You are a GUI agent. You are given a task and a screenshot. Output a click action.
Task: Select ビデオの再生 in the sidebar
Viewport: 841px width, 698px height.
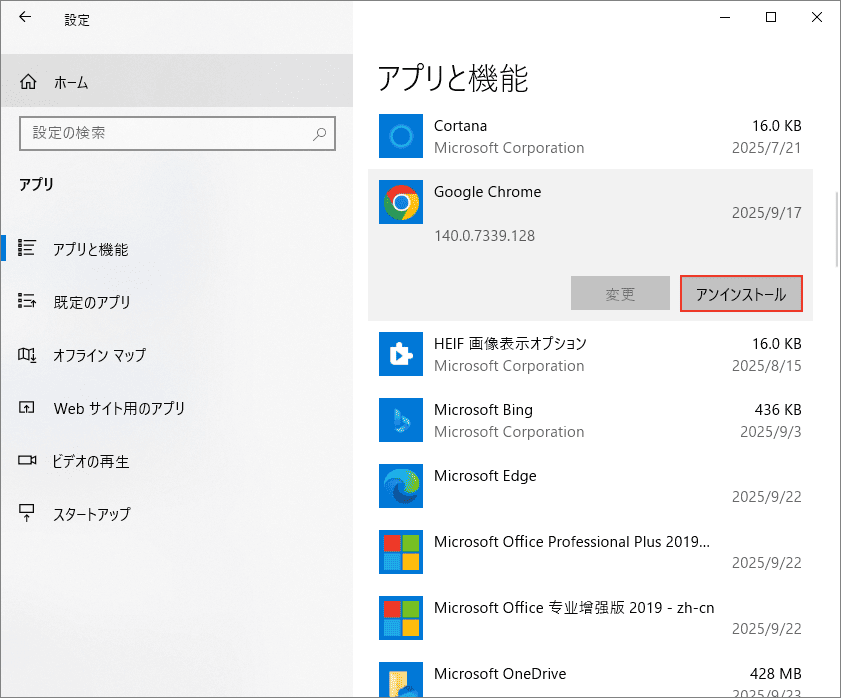(x=91, y=461)
